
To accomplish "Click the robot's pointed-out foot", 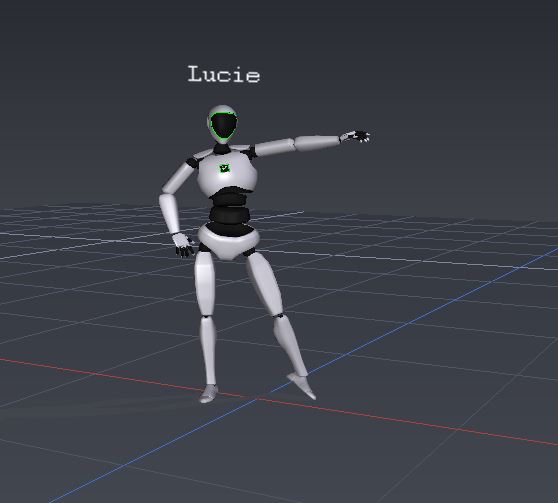I will tap(301, 386).
